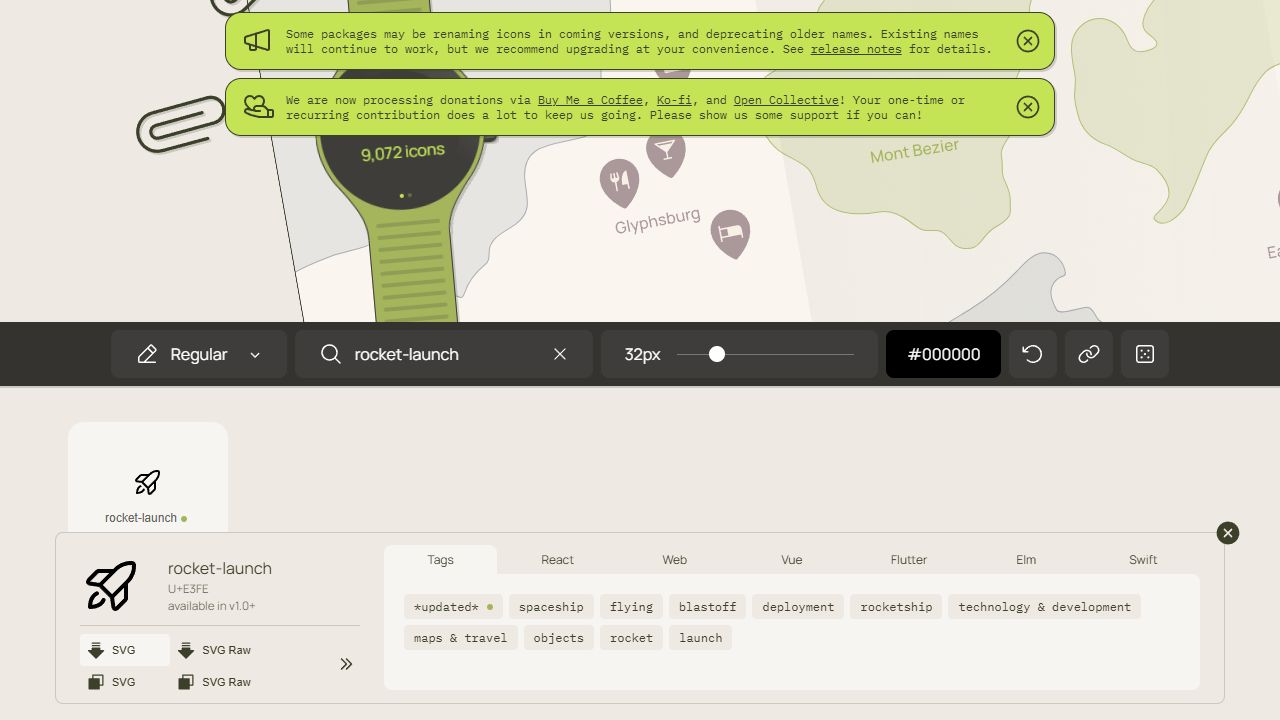Open the Web code tab
This screenshot has width=1280, height=720.
675,560
